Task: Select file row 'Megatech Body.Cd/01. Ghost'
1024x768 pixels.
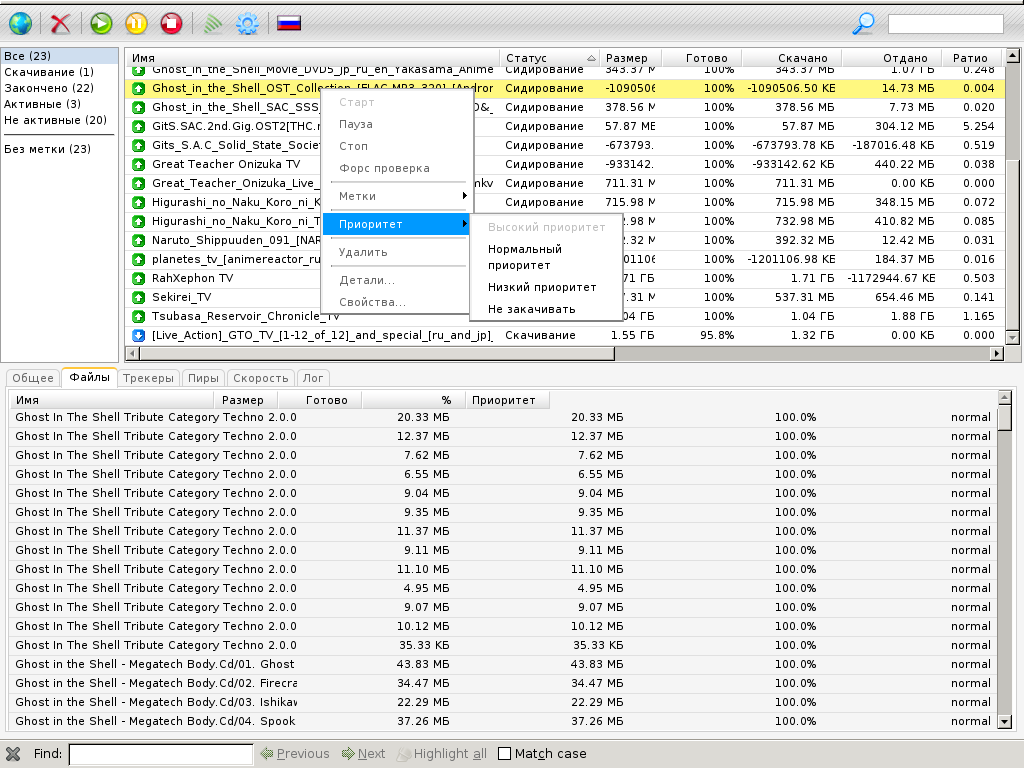Action: [503, 664]
